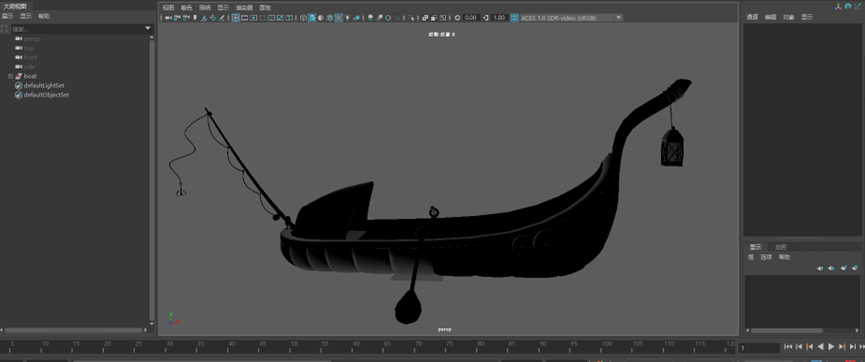Select the front camera in outliner
This screenshot has width=865, height=362.
click(x=30, y=57)
